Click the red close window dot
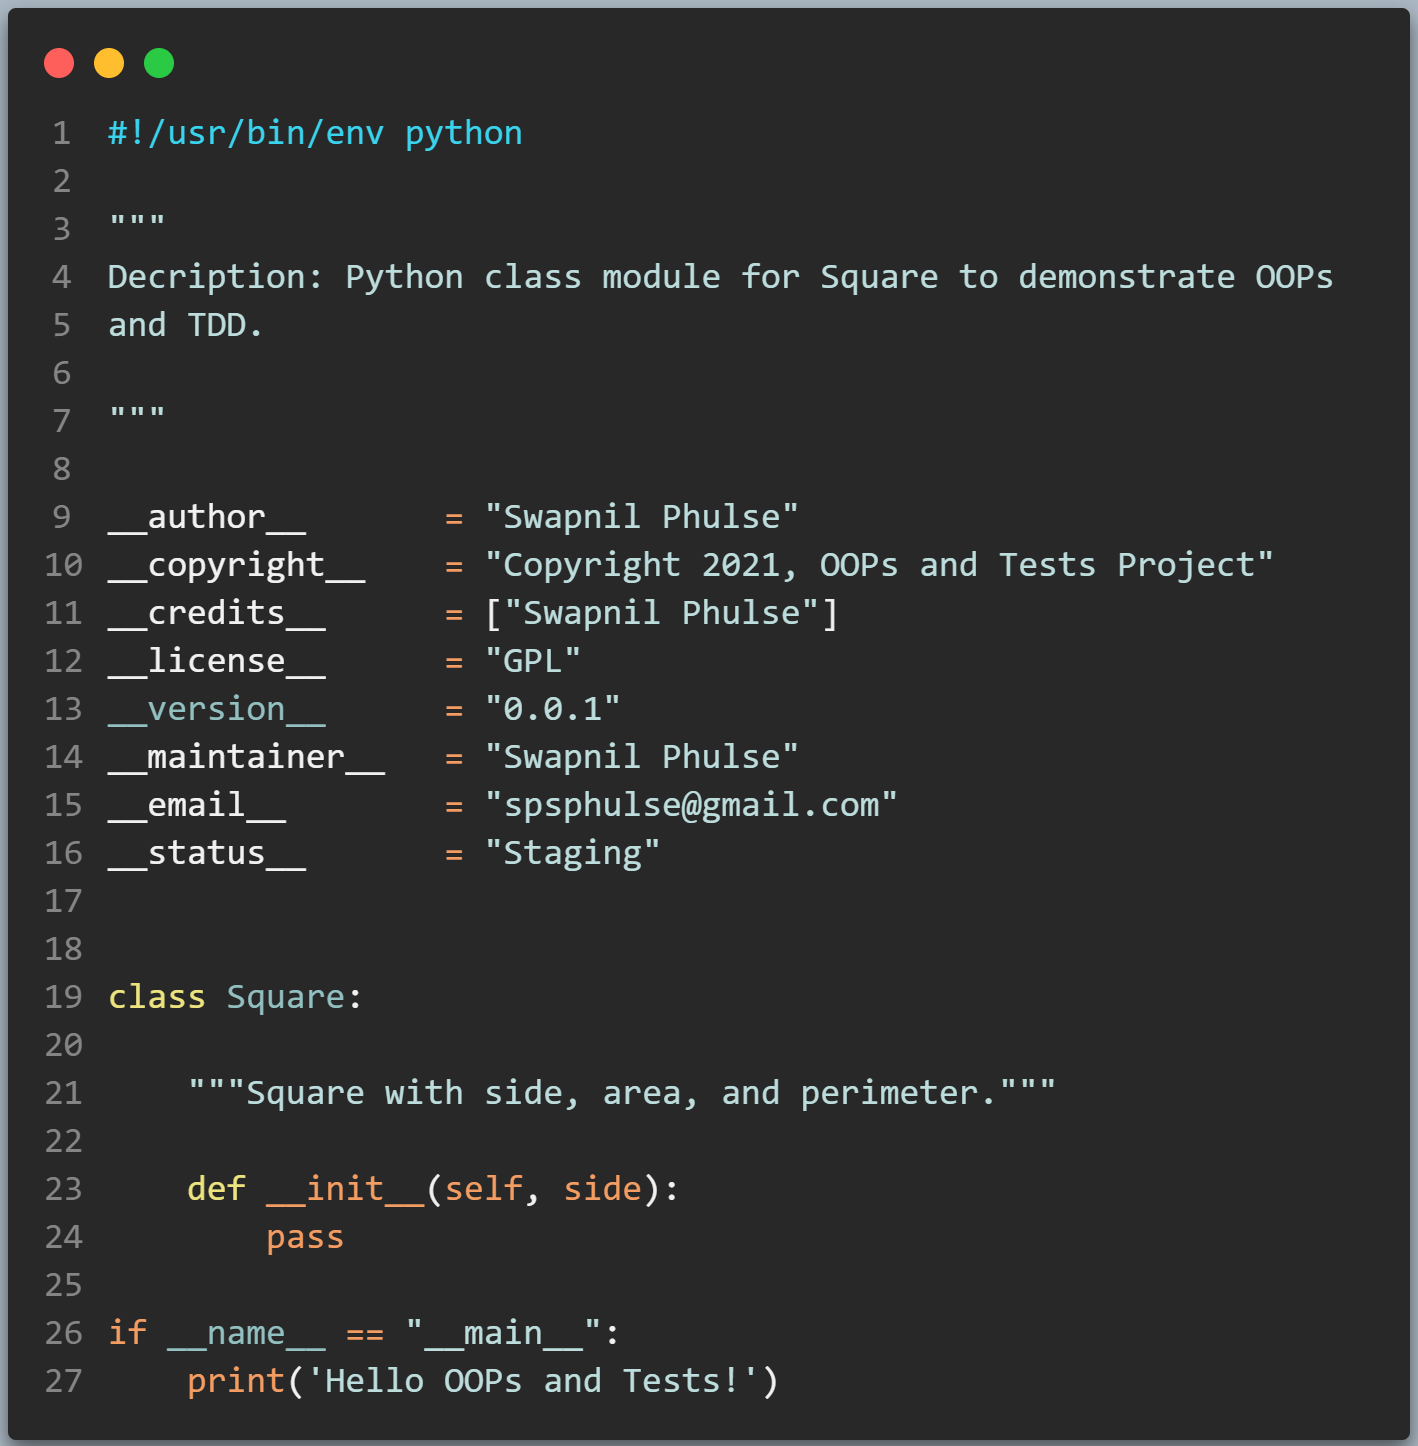This screenshot has width=1418, height=1446. pyautogui.click(x=59, y=63)
